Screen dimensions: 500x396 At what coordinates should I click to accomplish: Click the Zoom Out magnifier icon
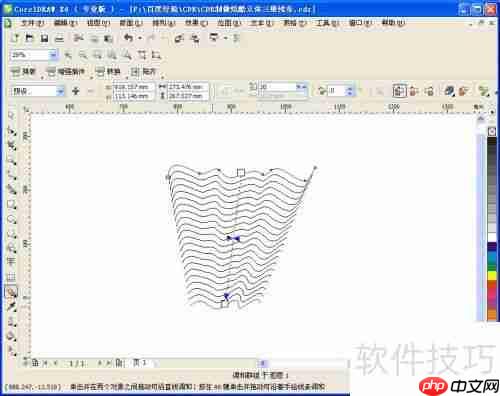pos(83,55)
